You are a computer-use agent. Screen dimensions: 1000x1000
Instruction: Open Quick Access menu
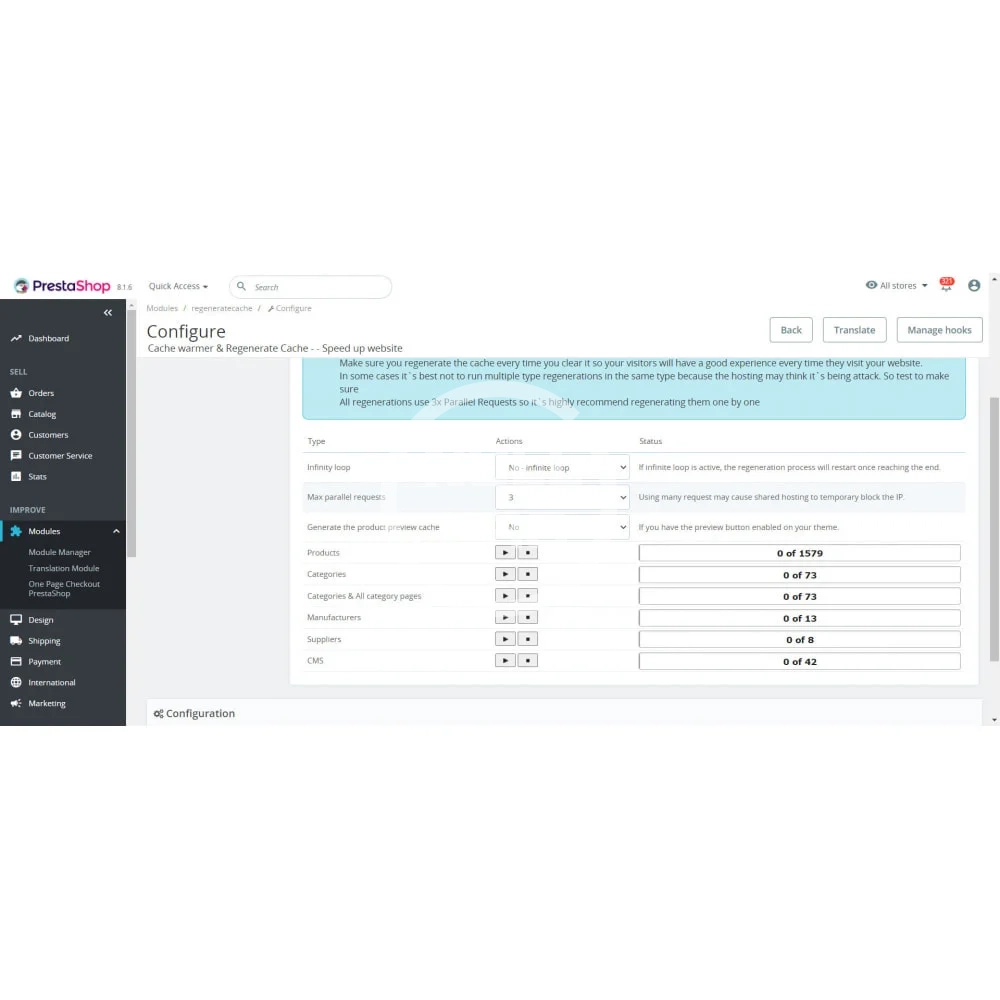(178, 286)
